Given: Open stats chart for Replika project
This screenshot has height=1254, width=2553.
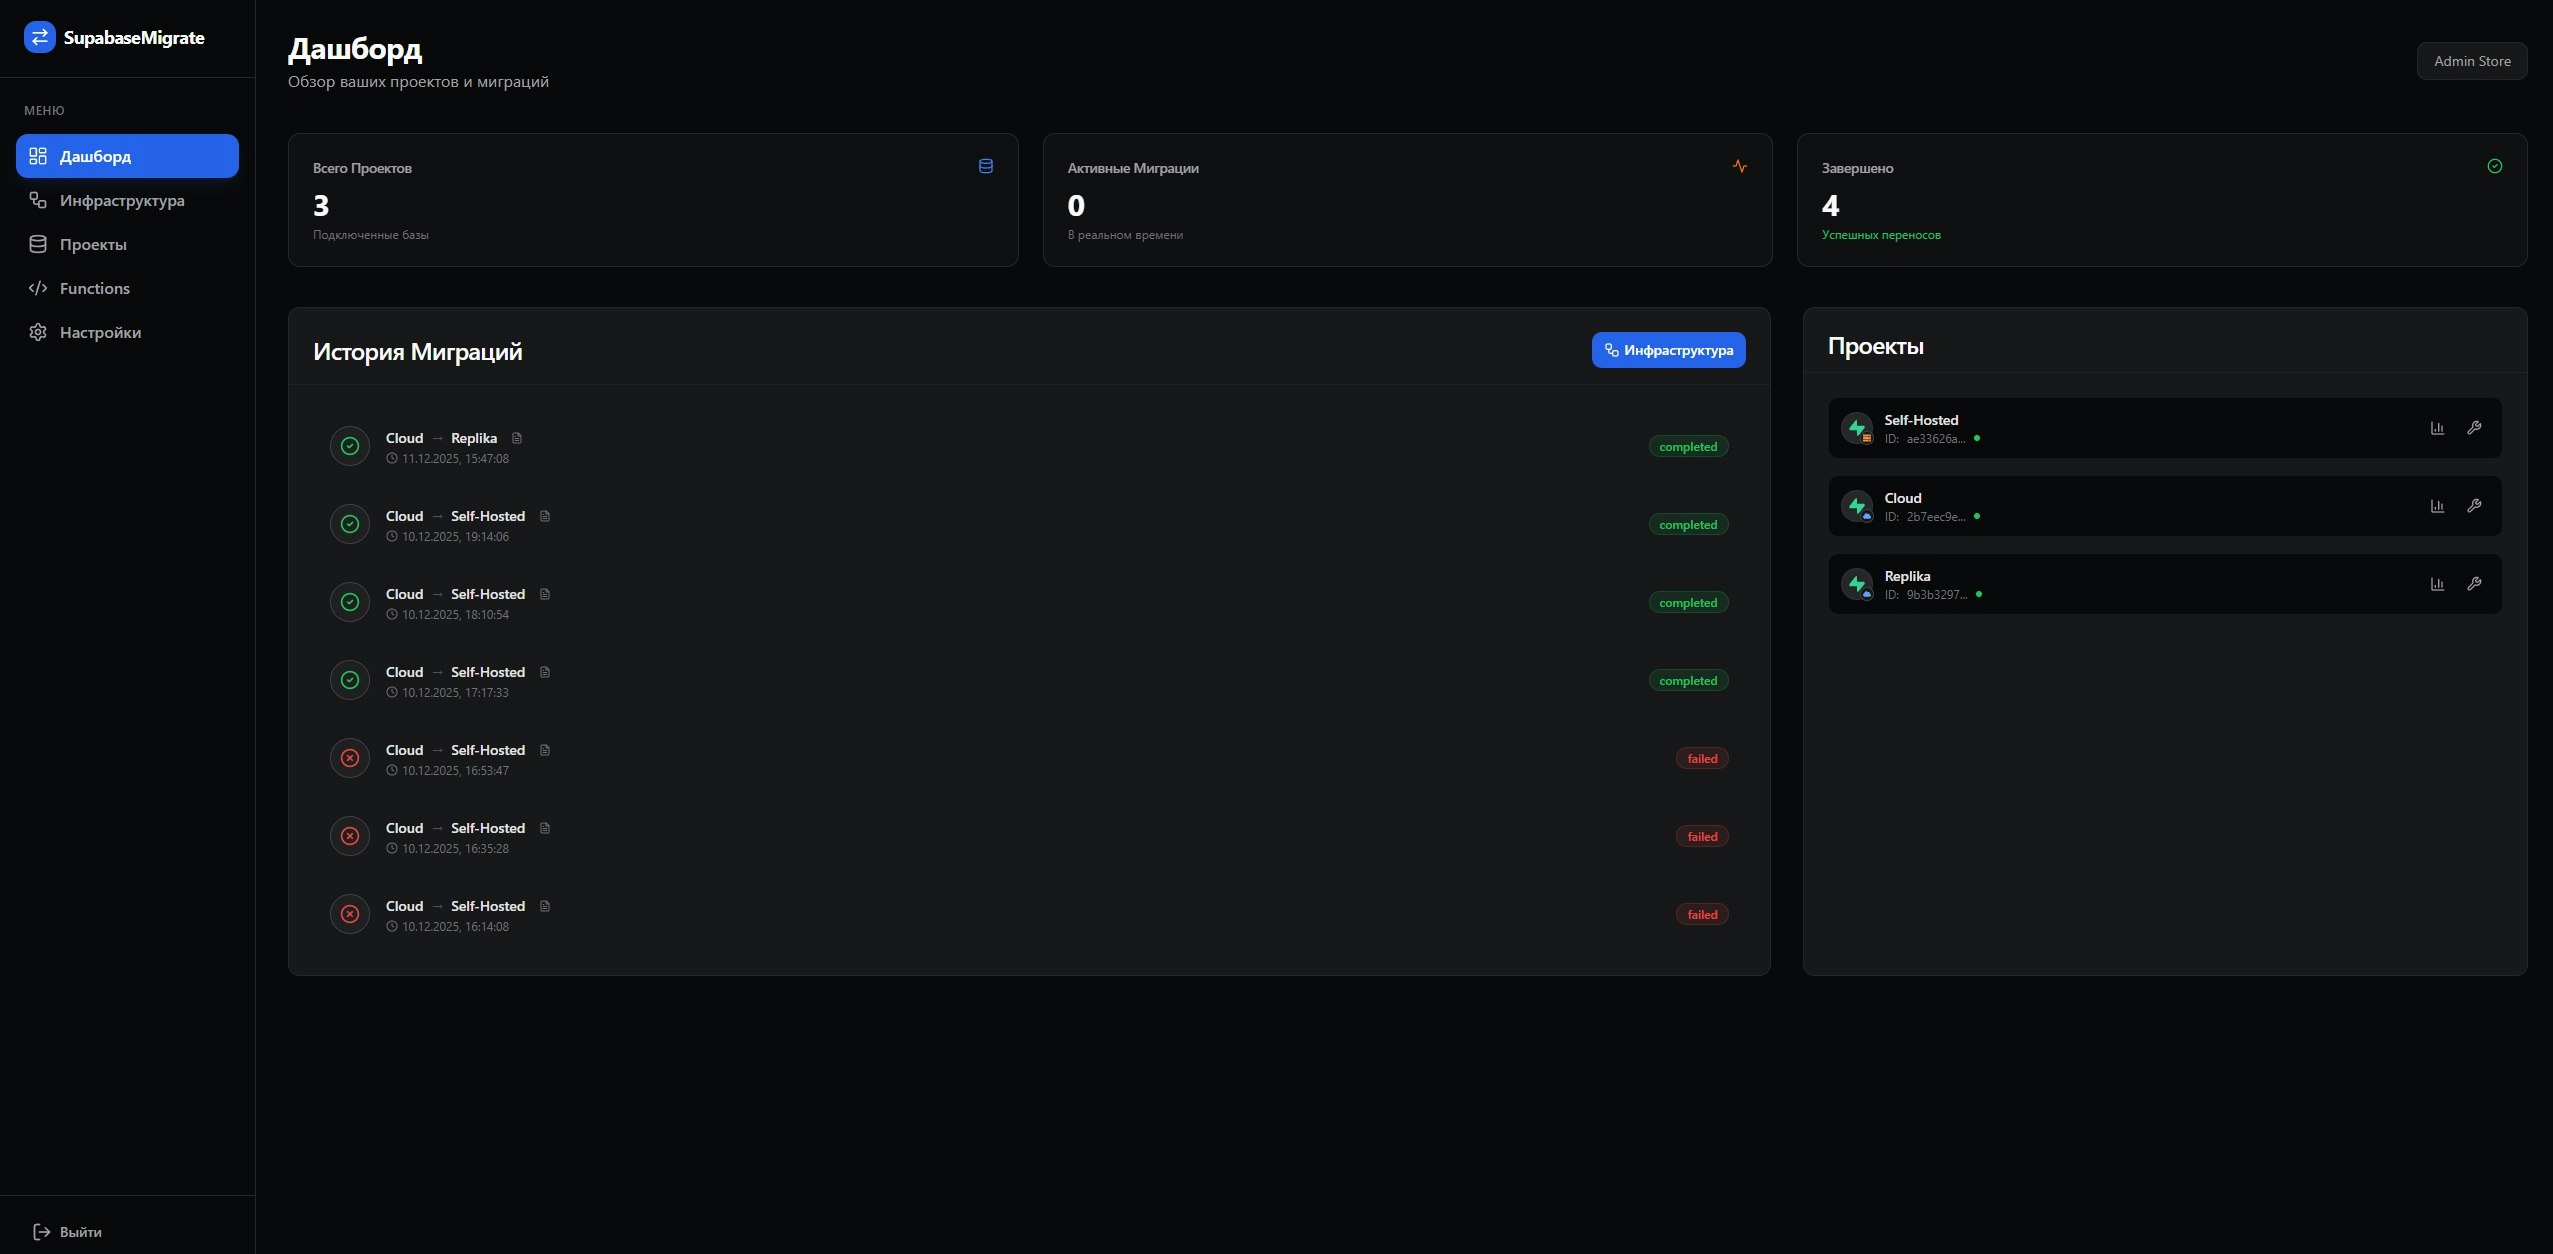Looking at the screenshot, I should pyautogui.click(x=2437, y=584).
